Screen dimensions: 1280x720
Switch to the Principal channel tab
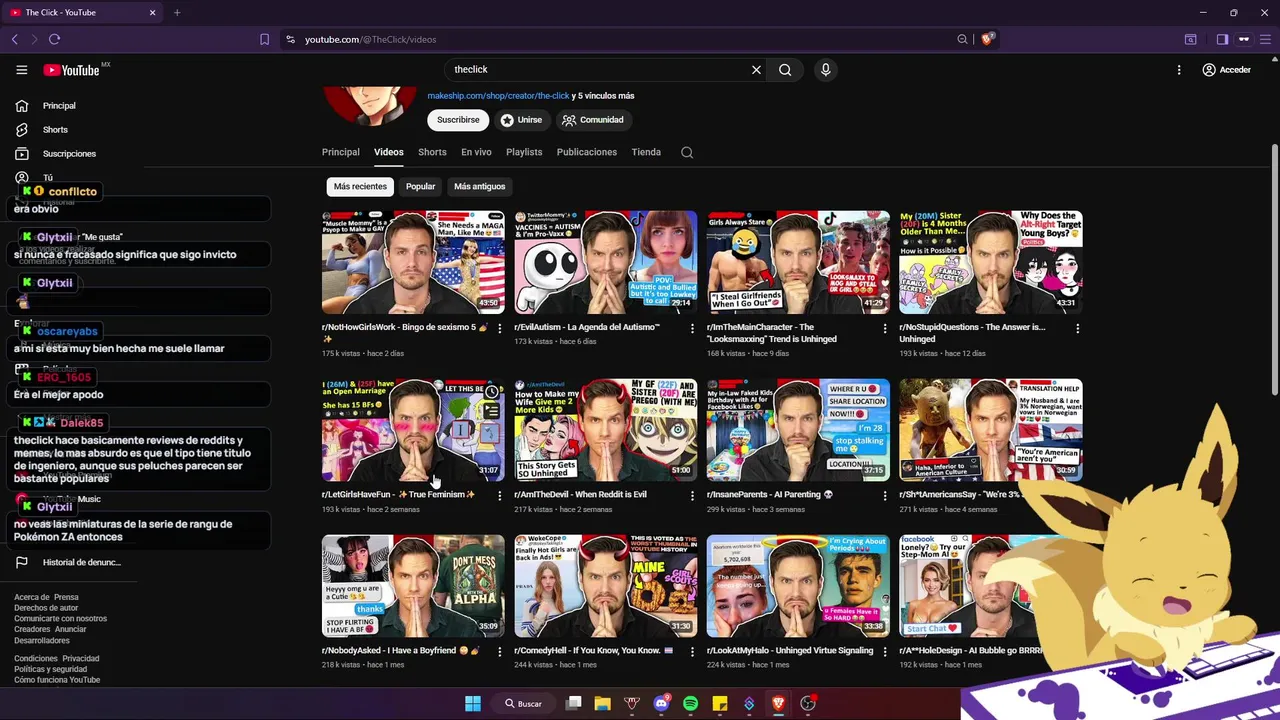tap(340, 152)
